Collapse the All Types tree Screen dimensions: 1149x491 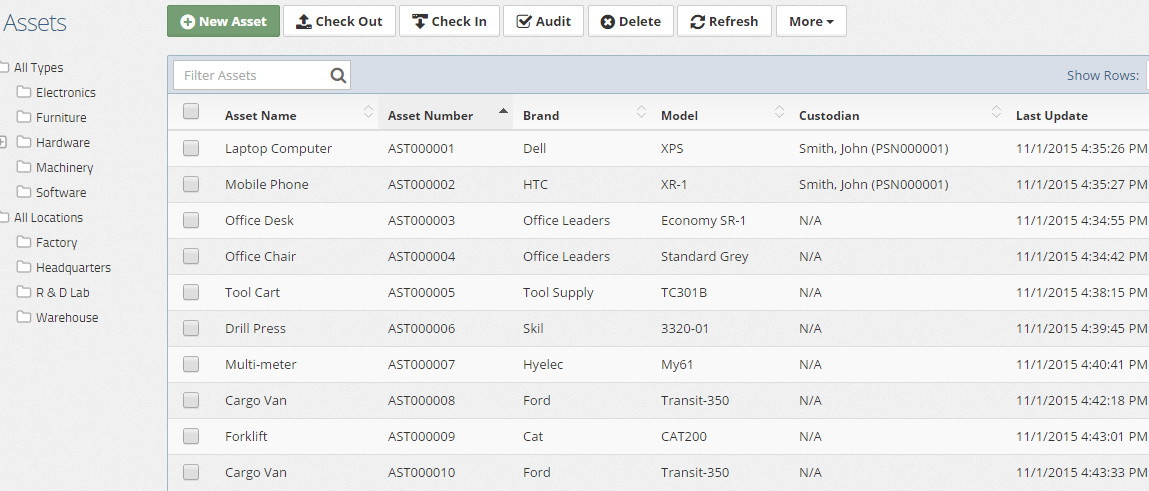coord(4,67)
